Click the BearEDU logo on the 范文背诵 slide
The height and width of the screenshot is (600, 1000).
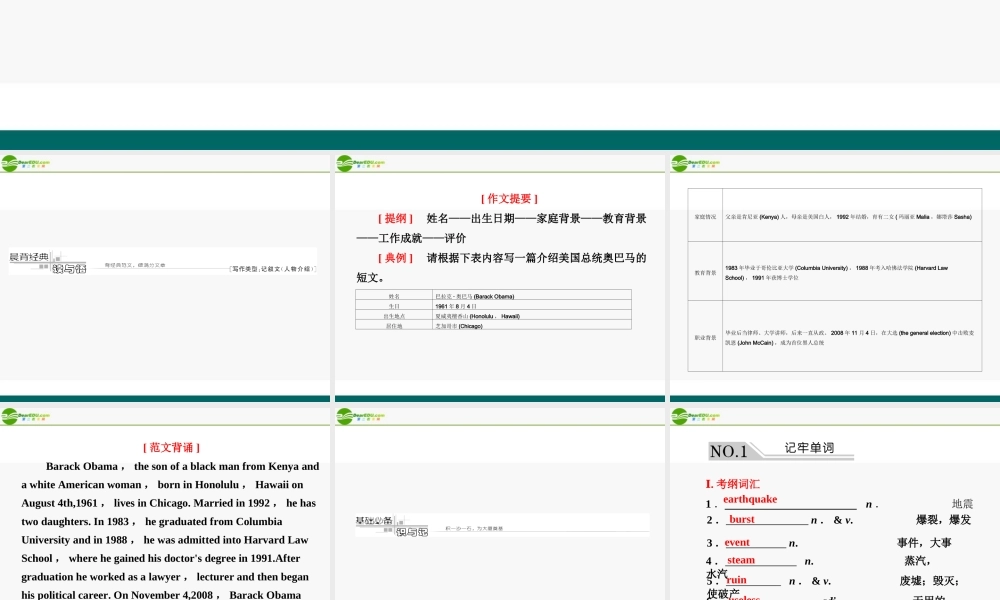tap(26, 416)
